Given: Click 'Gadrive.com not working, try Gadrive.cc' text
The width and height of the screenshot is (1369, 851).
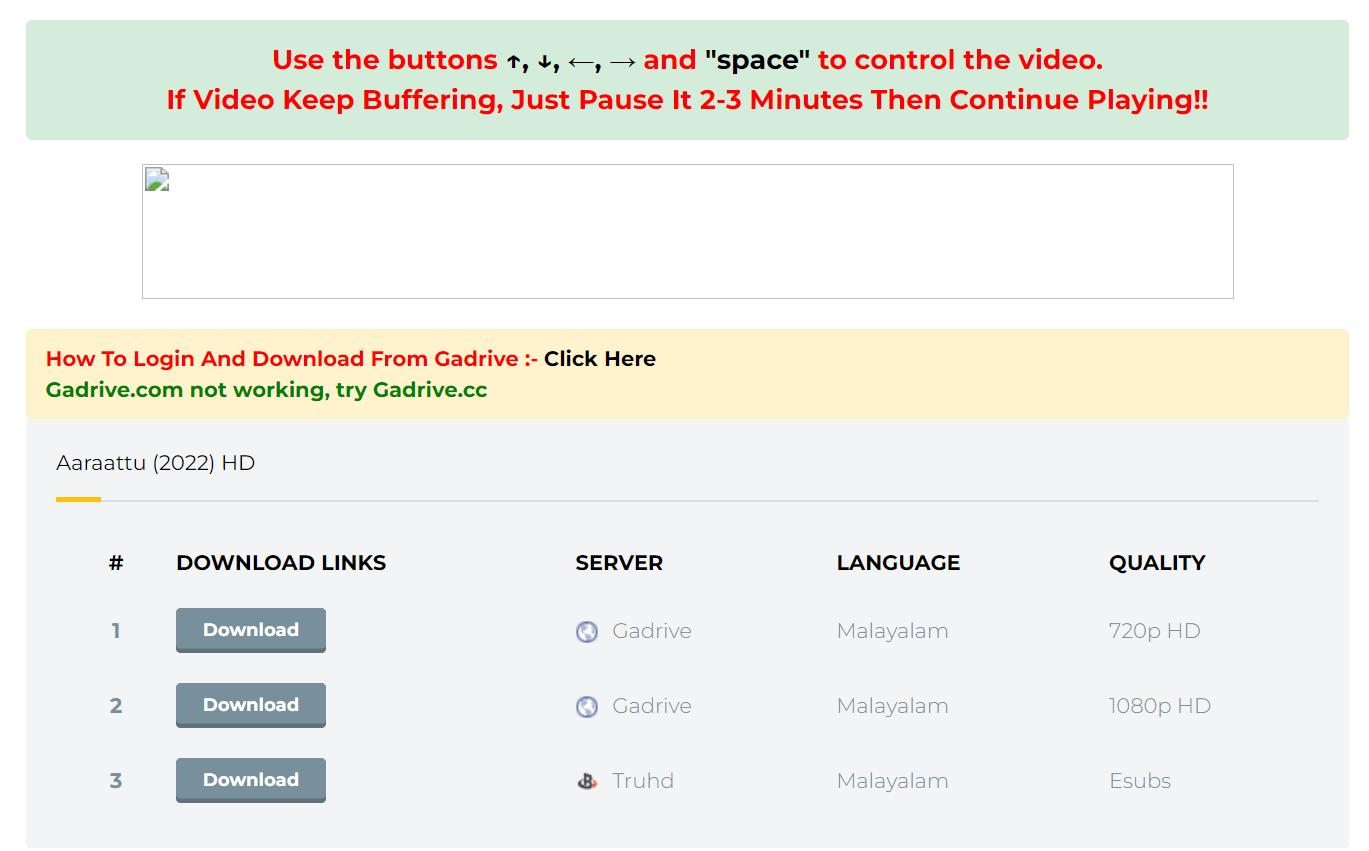Looking at the screenshot, I should [267, 390].
